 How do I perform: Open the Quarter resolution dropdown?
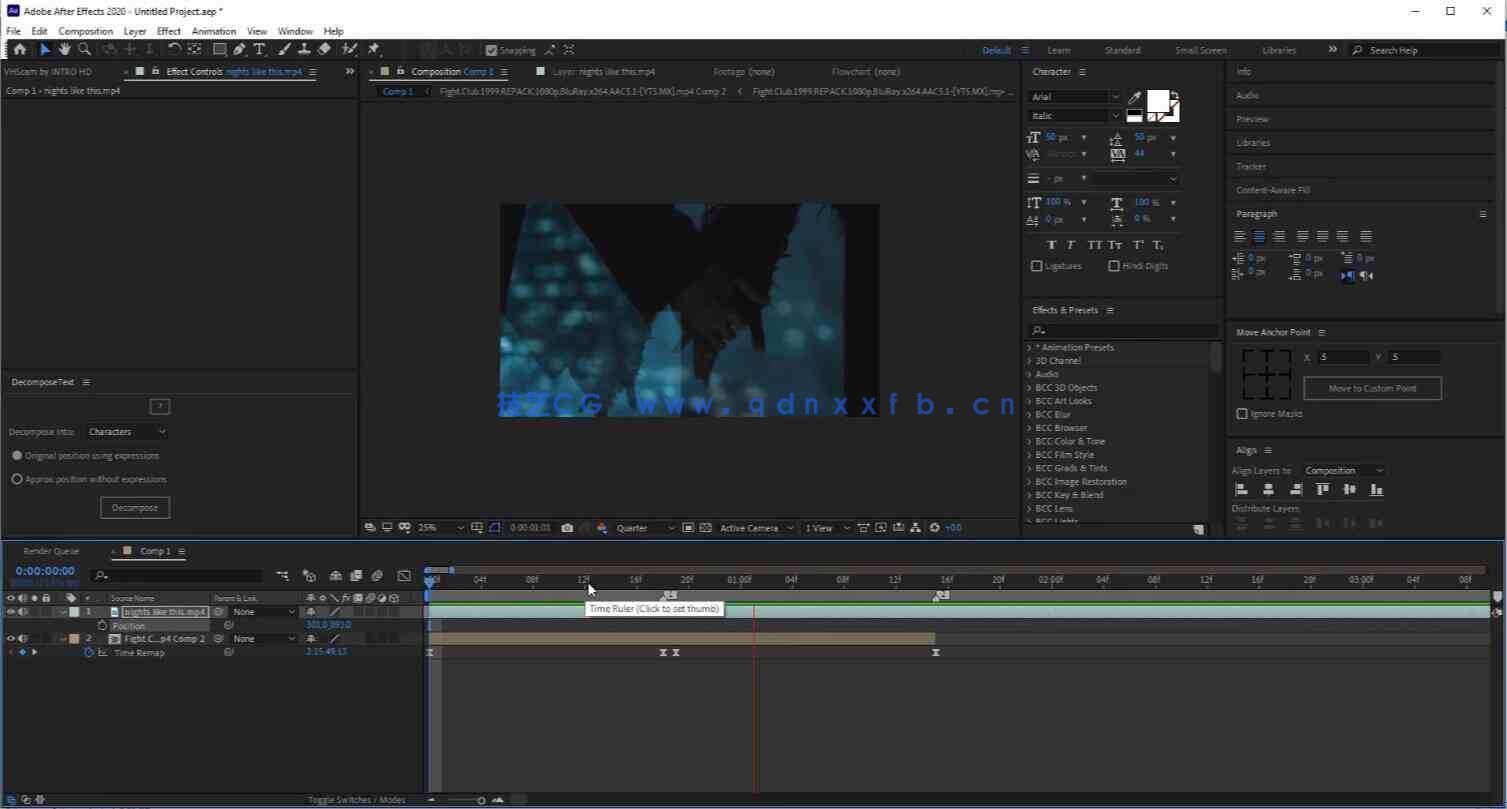click(x=645, y=528)
